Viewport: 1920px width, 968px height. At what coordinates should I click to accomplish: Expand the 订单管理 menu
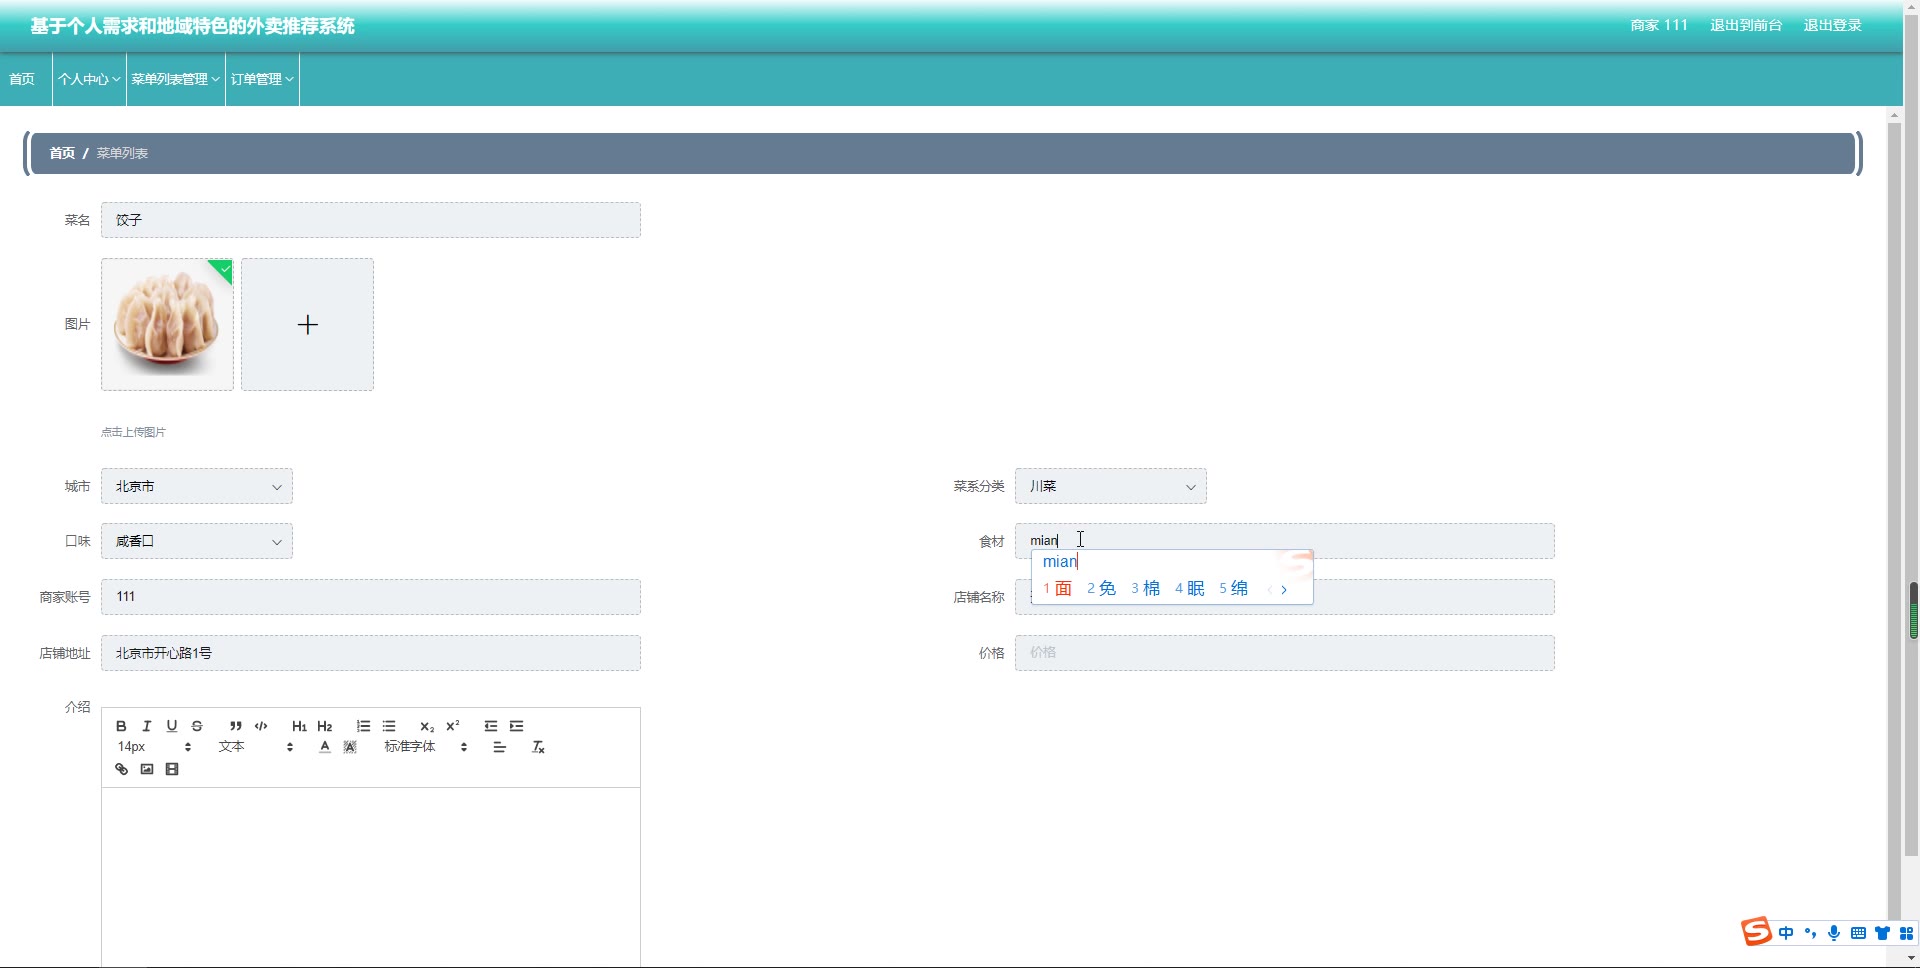(x=262, y=79)
